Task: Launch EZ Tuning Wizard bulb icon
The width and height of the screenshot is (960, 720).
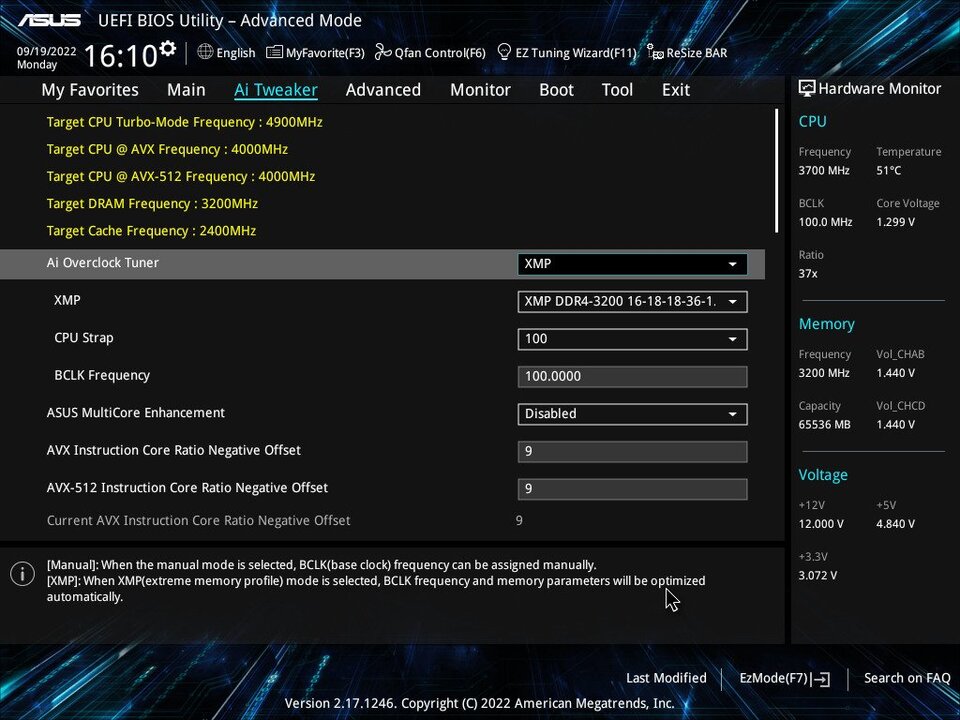Action: (x=504, y=52)
